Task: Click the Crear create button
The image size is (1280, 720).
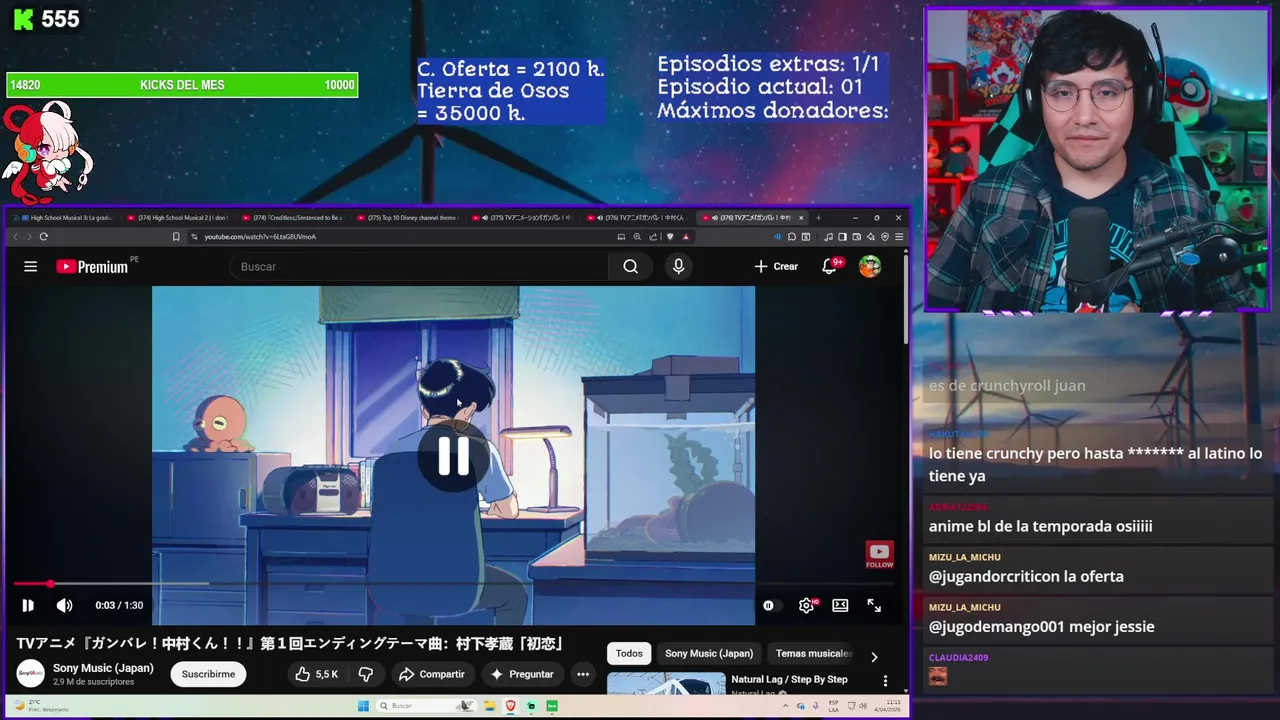Action: point(776,267)
